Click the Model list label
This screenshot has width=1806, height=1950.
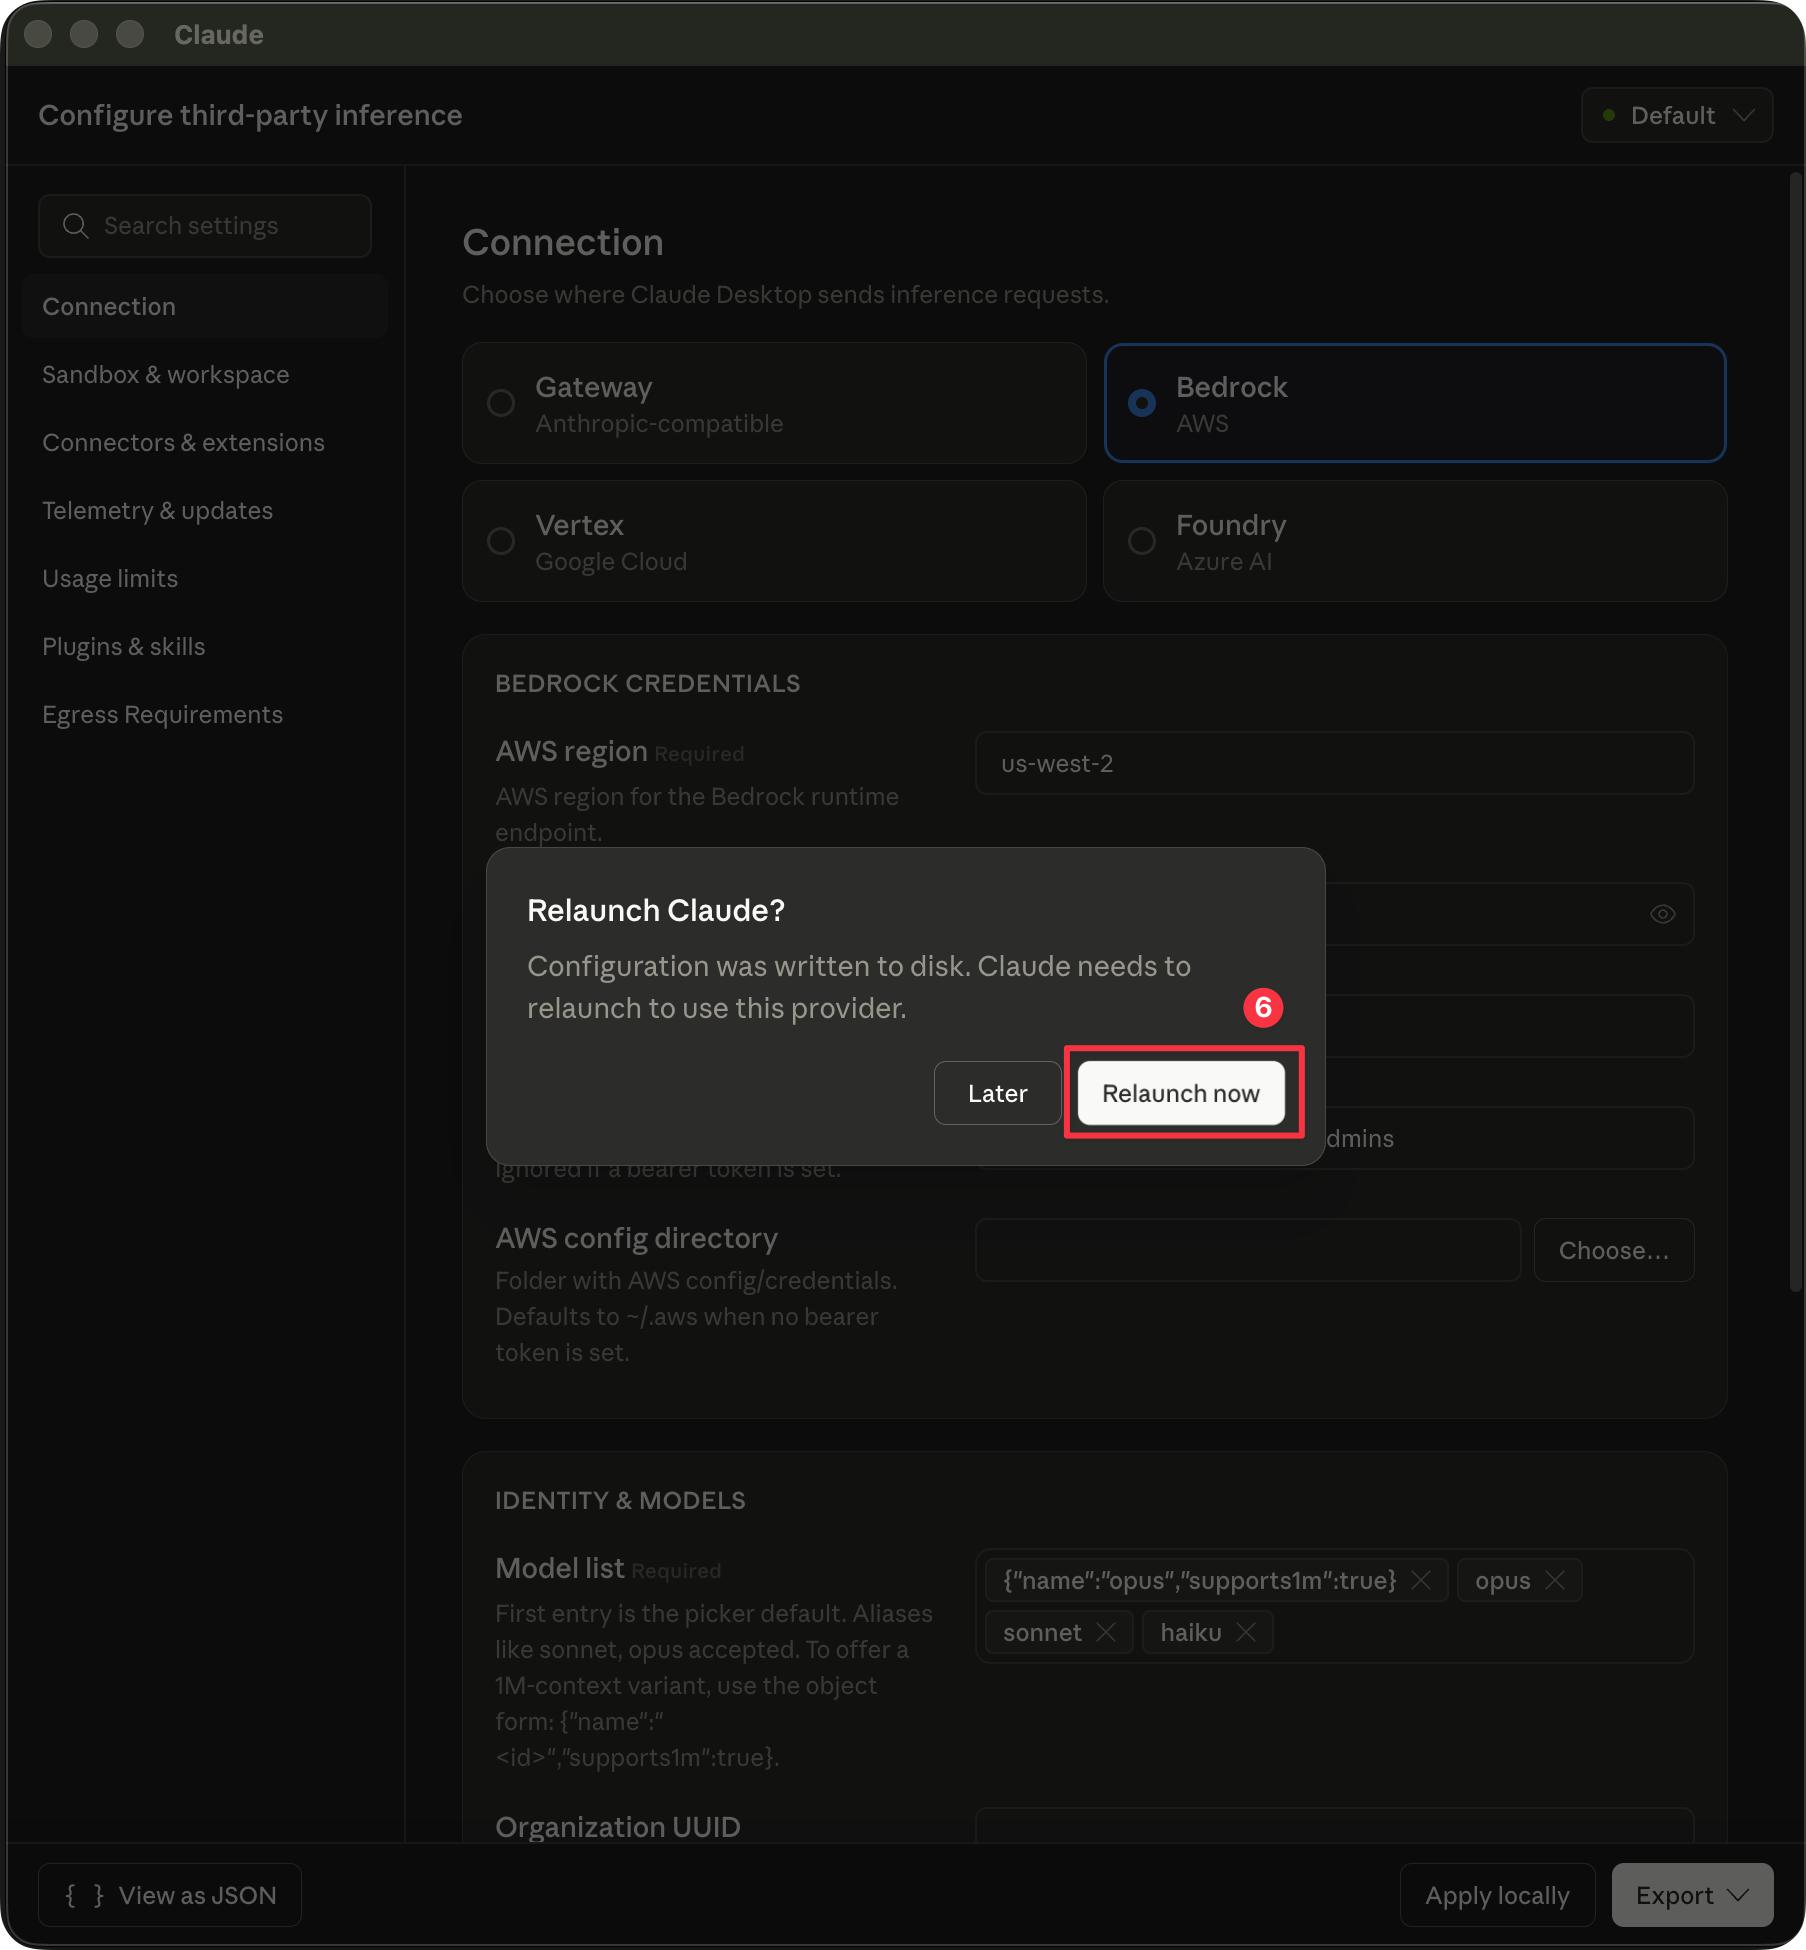(559, 1568)
